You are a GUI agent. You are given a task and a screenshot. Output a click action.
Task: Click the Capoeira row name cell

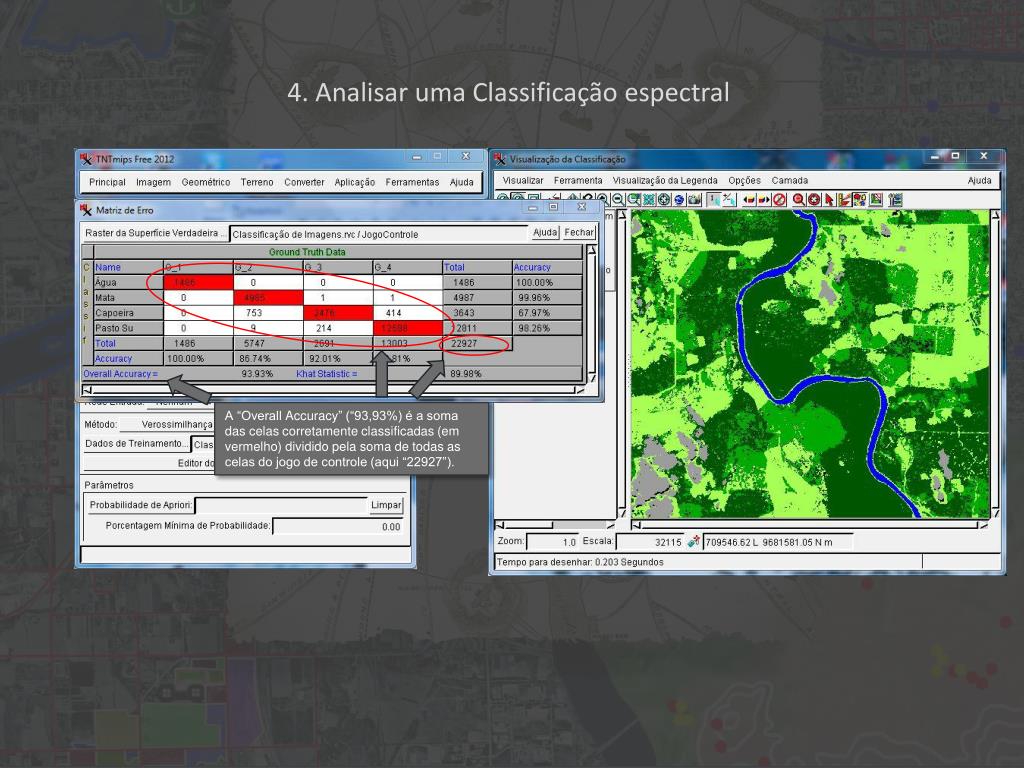[128, 313]
